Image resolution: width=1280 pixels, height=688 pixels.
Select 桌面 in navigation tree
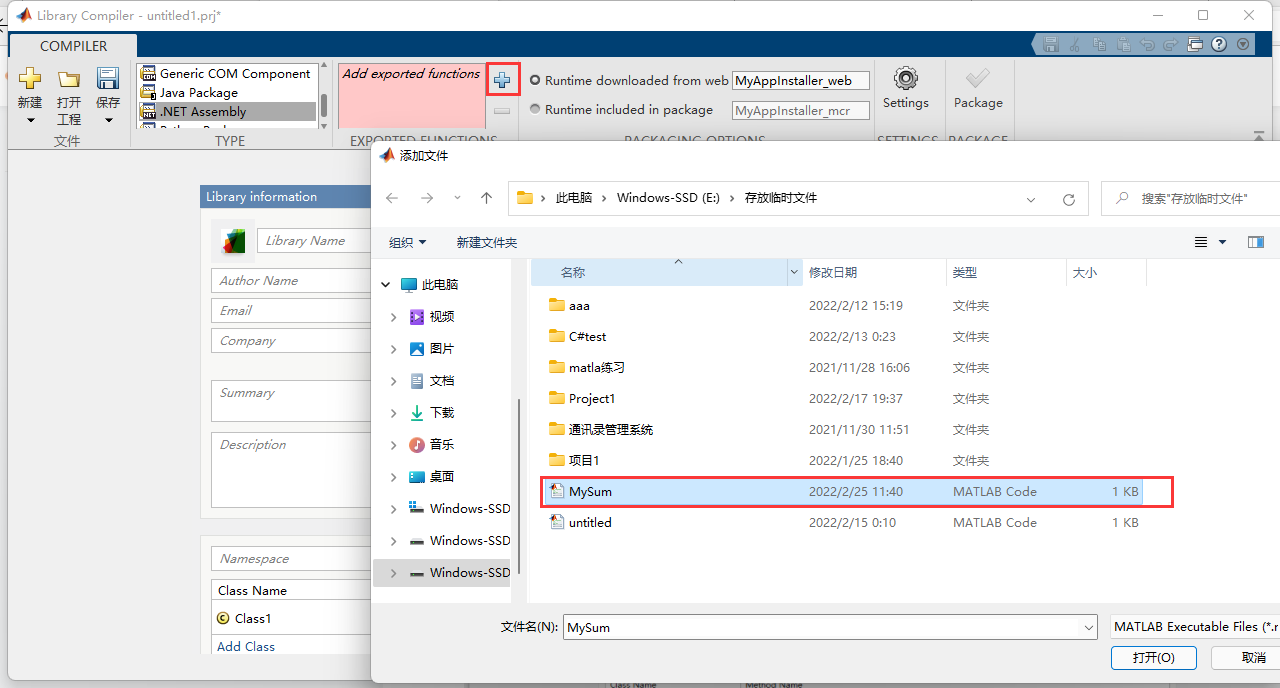point(442,477)
